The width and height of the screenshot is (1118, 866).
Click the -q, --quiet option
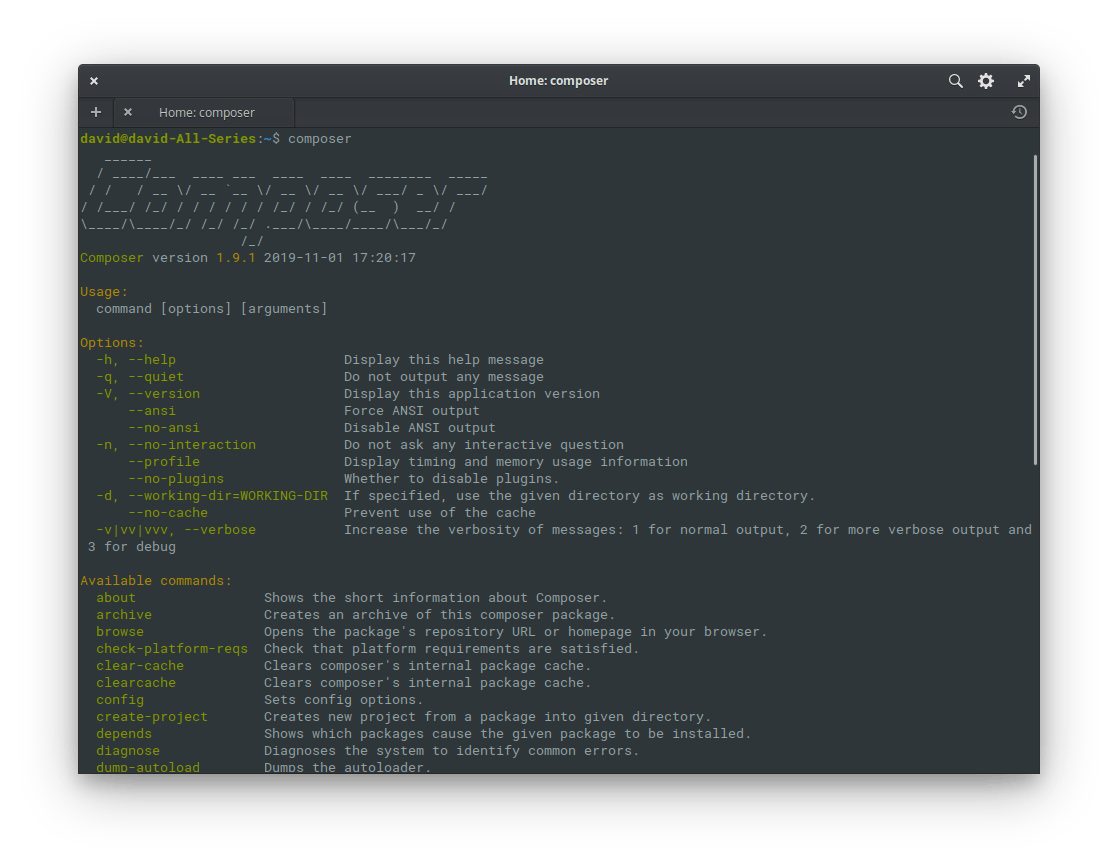(x=140, y=377)
